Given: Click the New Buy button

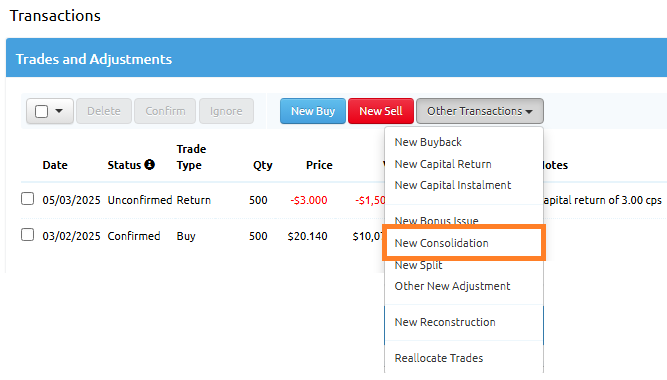Looking at the screenshot, I should (313, 111).
